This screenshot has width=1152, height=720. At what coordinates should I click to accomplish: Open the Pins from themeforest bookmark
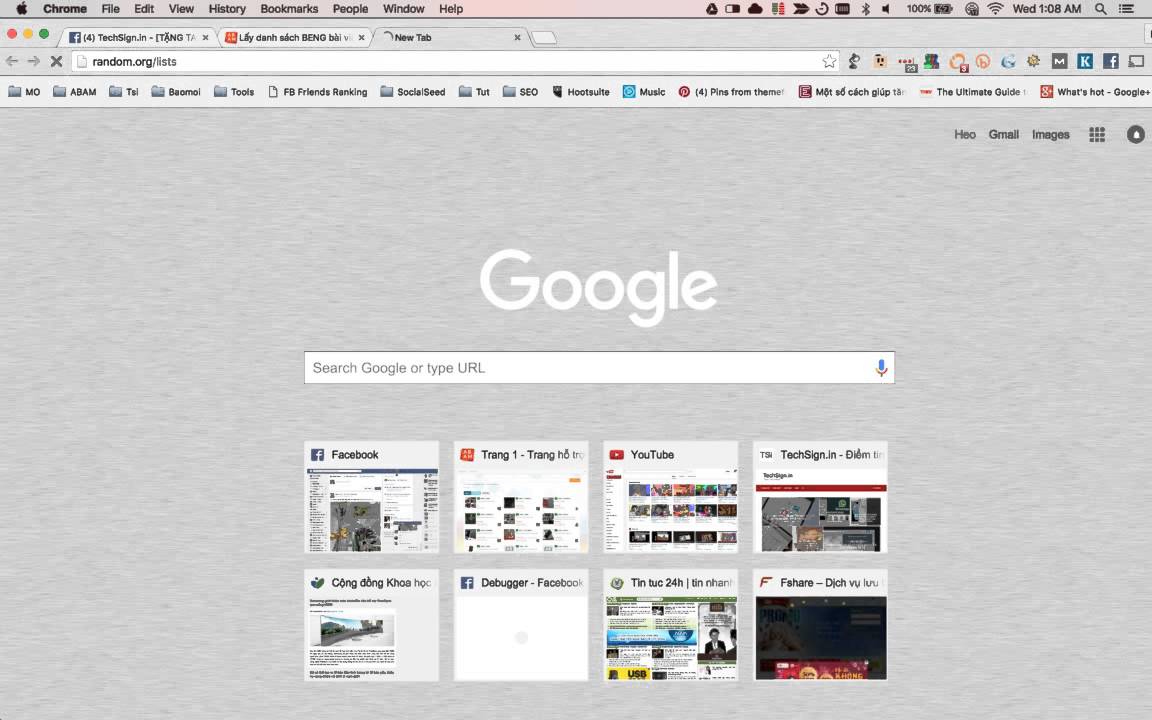coord(731,92)
